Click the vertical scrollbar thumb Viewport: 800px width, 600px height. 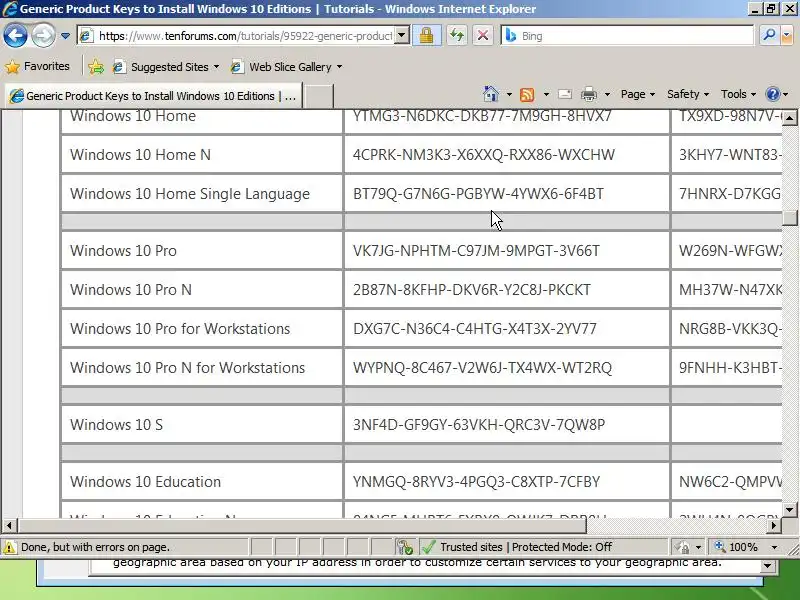point(789,218)
